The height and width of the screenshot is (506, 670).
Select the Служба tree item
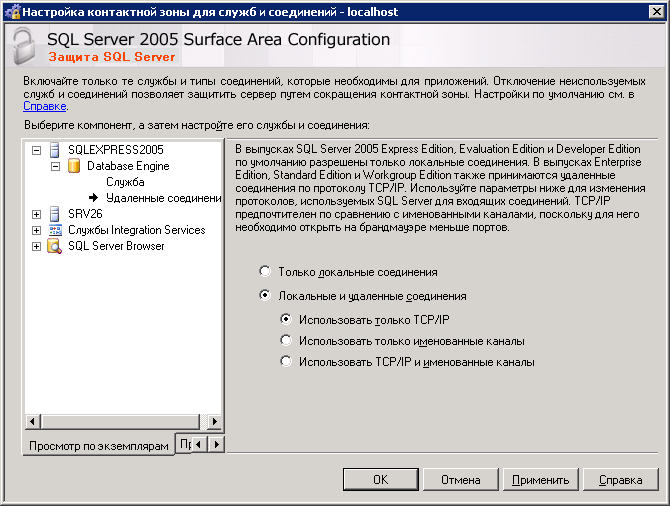(x=125, y=182)
